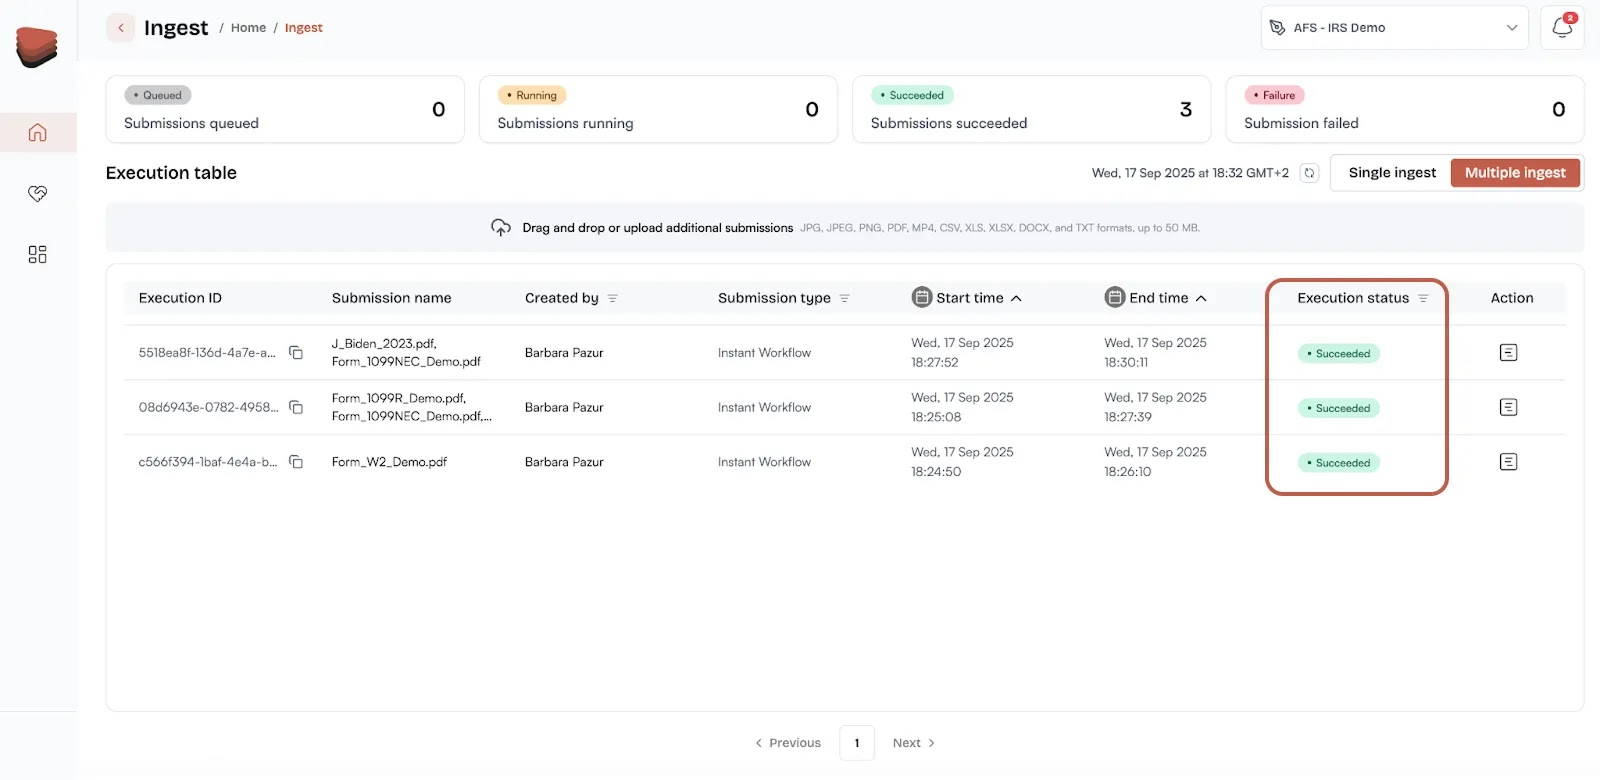Click the Submission name column header
Viewport: 1600px width, 780px height.
(x=391, y=298)
